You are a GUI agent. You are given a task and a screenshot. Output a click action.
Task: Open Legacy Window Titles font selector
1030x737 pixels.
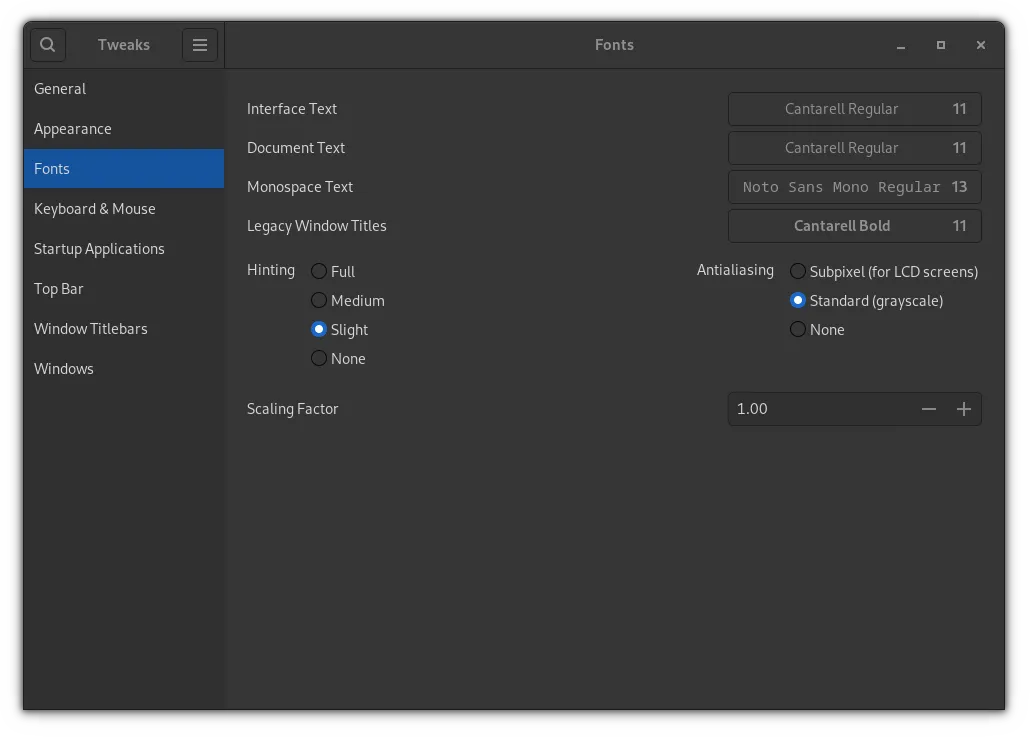point(854,225)
